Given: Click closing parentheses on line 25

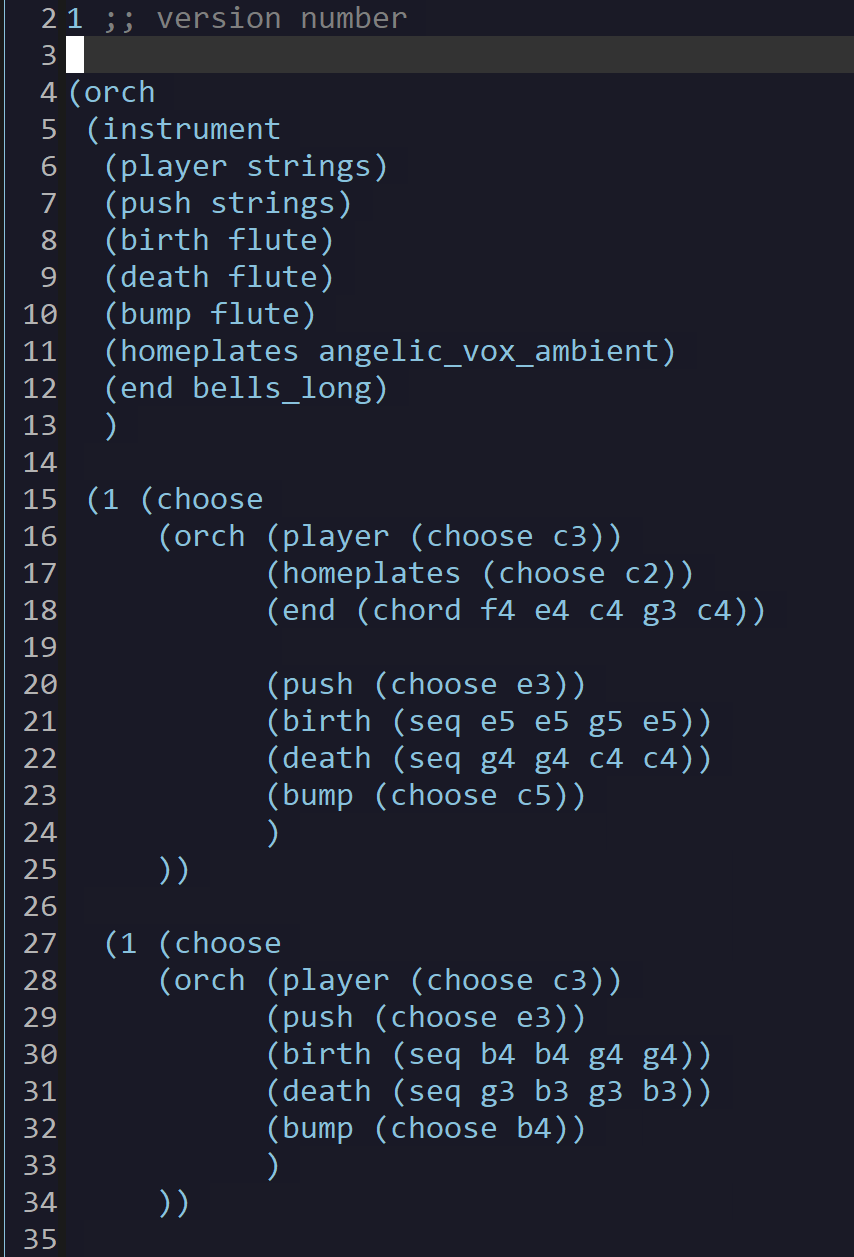Looking at the screenshot, I should tap(174, 869).
